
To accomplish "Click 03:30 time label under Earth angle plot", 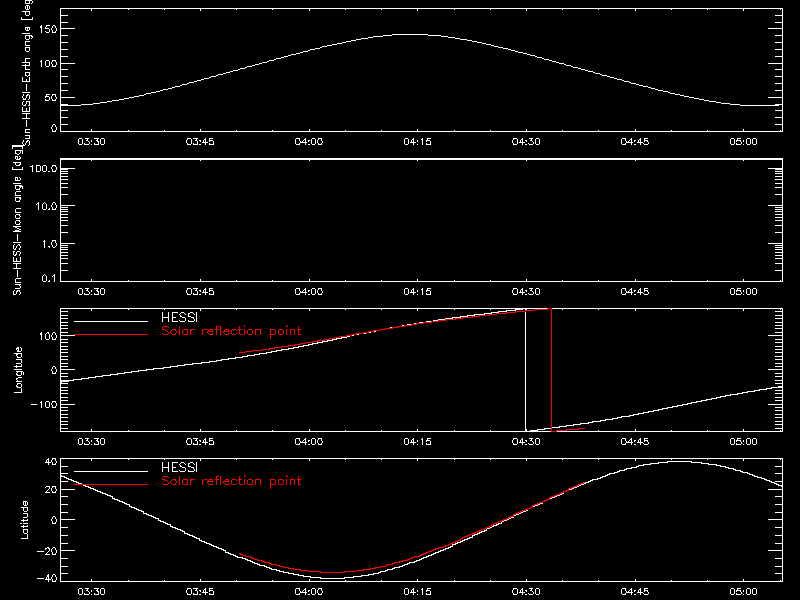I will [x=91, y=141].
